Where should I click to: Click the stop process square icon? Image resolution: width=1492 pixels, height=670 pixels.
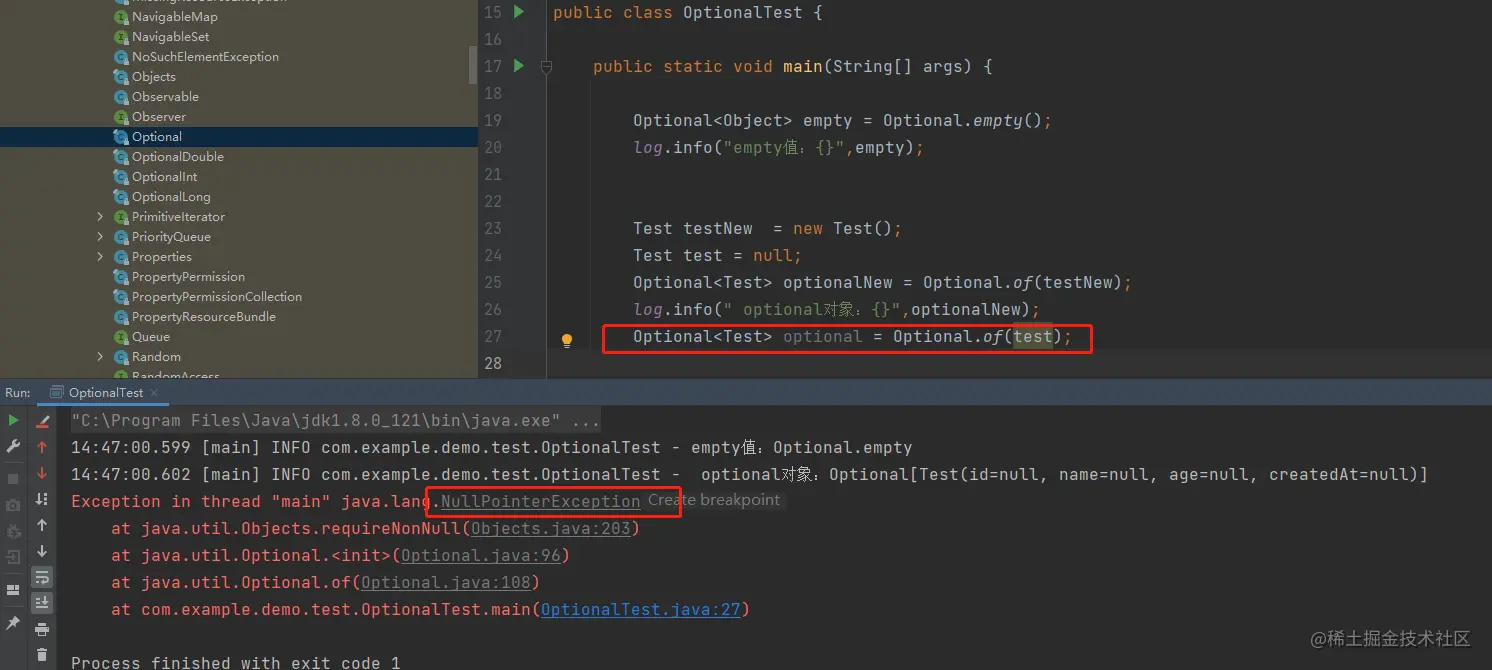pyautogui.click(x=13, y=478)
